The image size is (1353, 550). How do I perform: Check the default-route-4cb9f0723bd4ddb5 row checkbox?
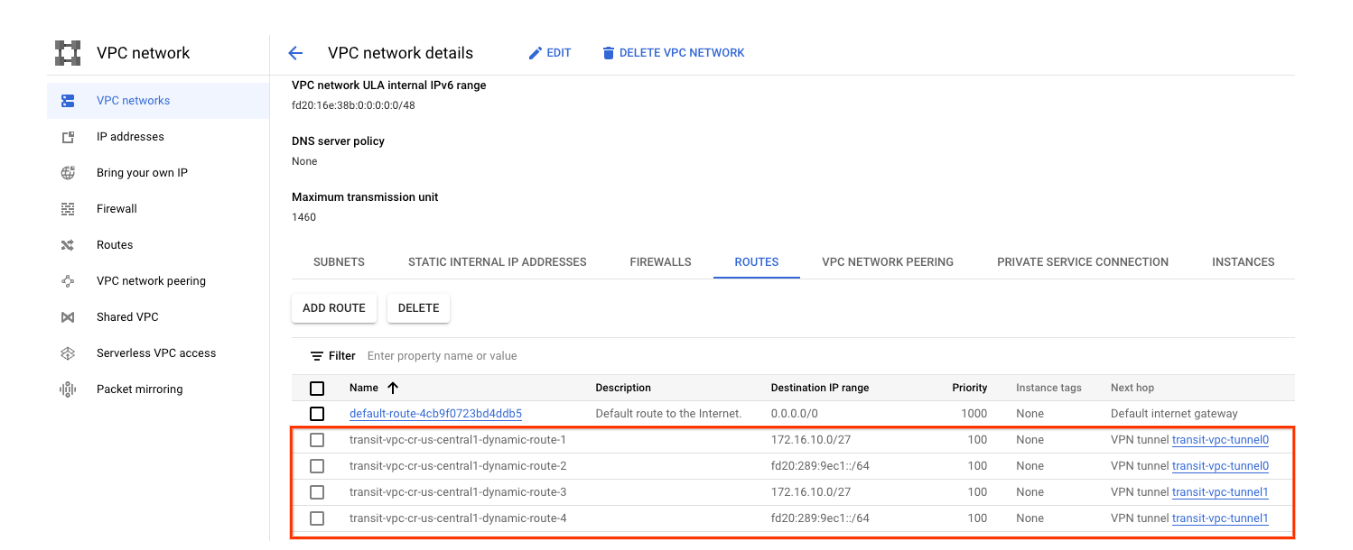point(317,414)
